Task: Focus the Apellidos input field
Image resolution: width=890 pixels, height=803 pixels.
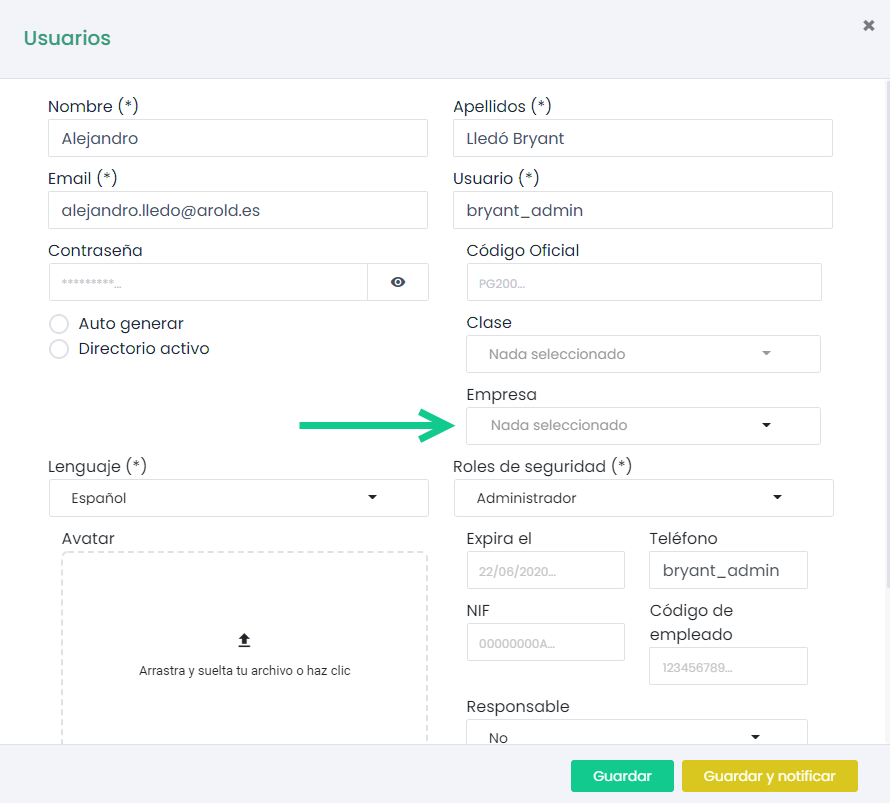Action: (642, 138)
